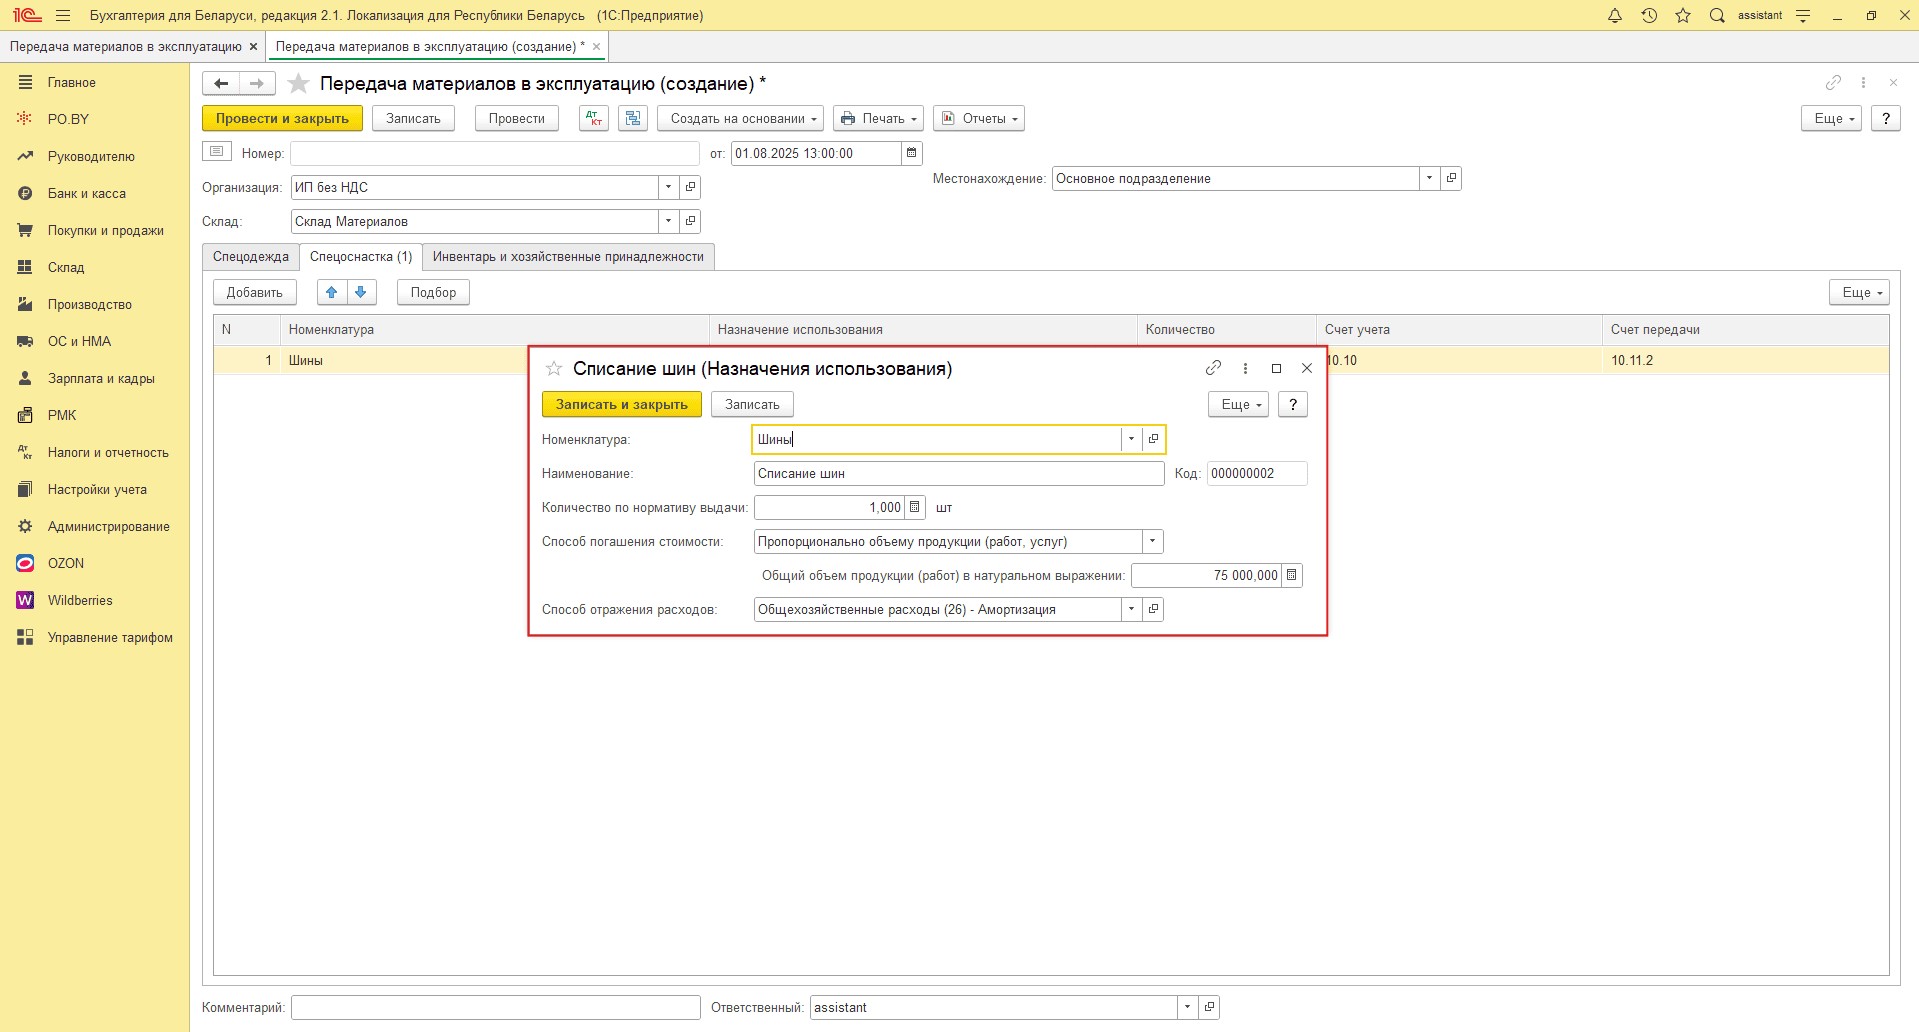
Task: Click the Записать и закрыть button
Action: (x=621, y=404)
